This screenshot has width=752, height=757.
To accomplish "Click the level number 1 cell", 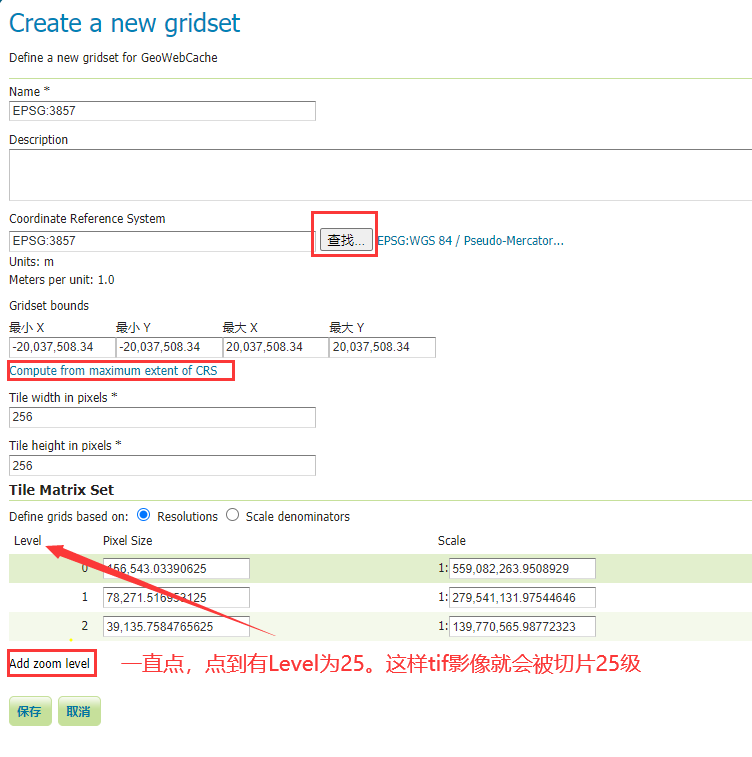I will pos(85,597).
